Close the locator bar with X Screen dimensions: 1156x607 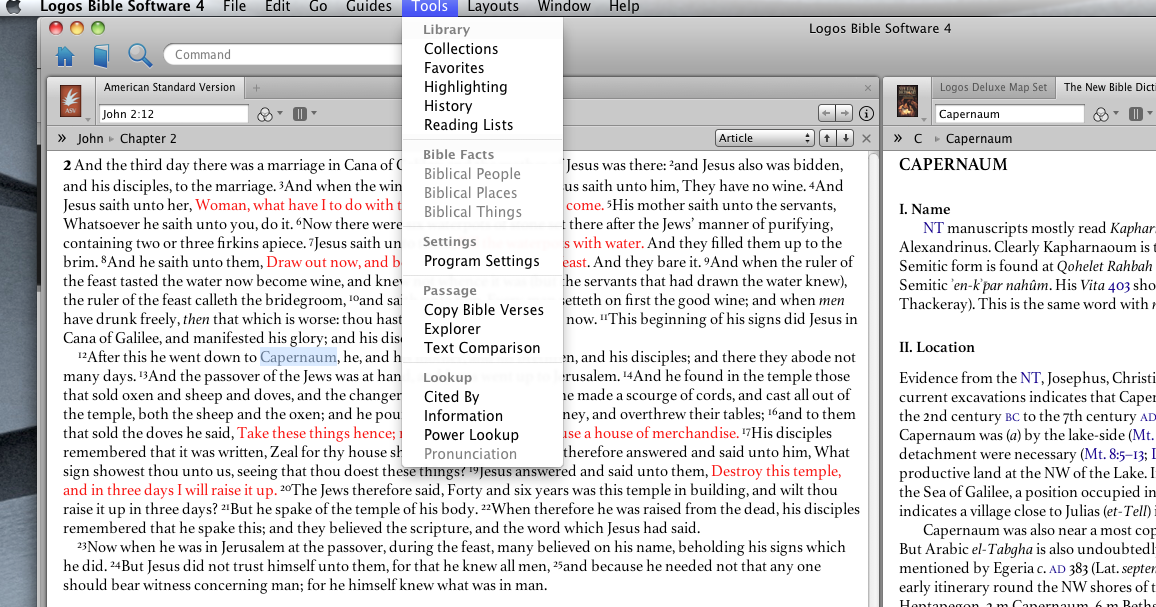pyautogui.click(x=866, y=138)
